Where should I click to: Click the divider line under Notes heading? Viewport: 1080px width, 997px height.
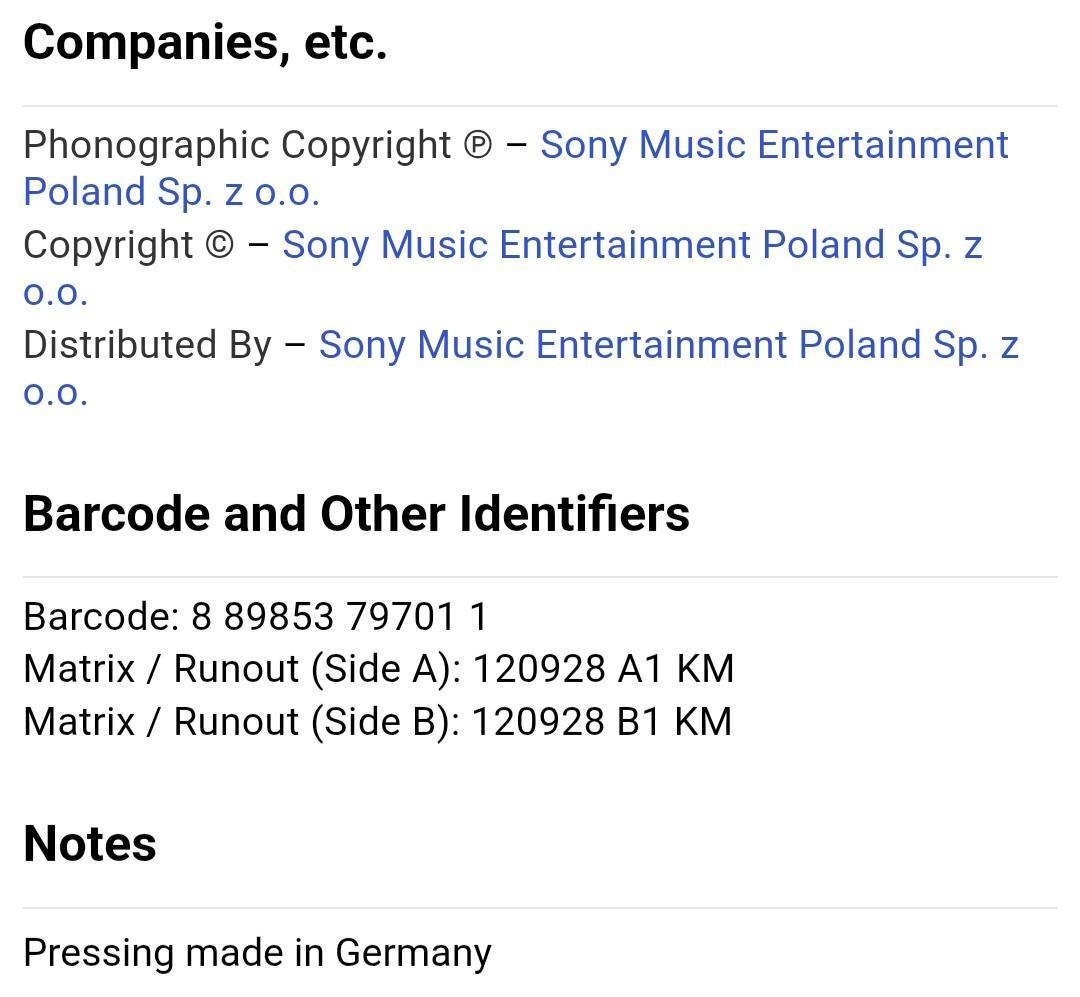point(540,908)
